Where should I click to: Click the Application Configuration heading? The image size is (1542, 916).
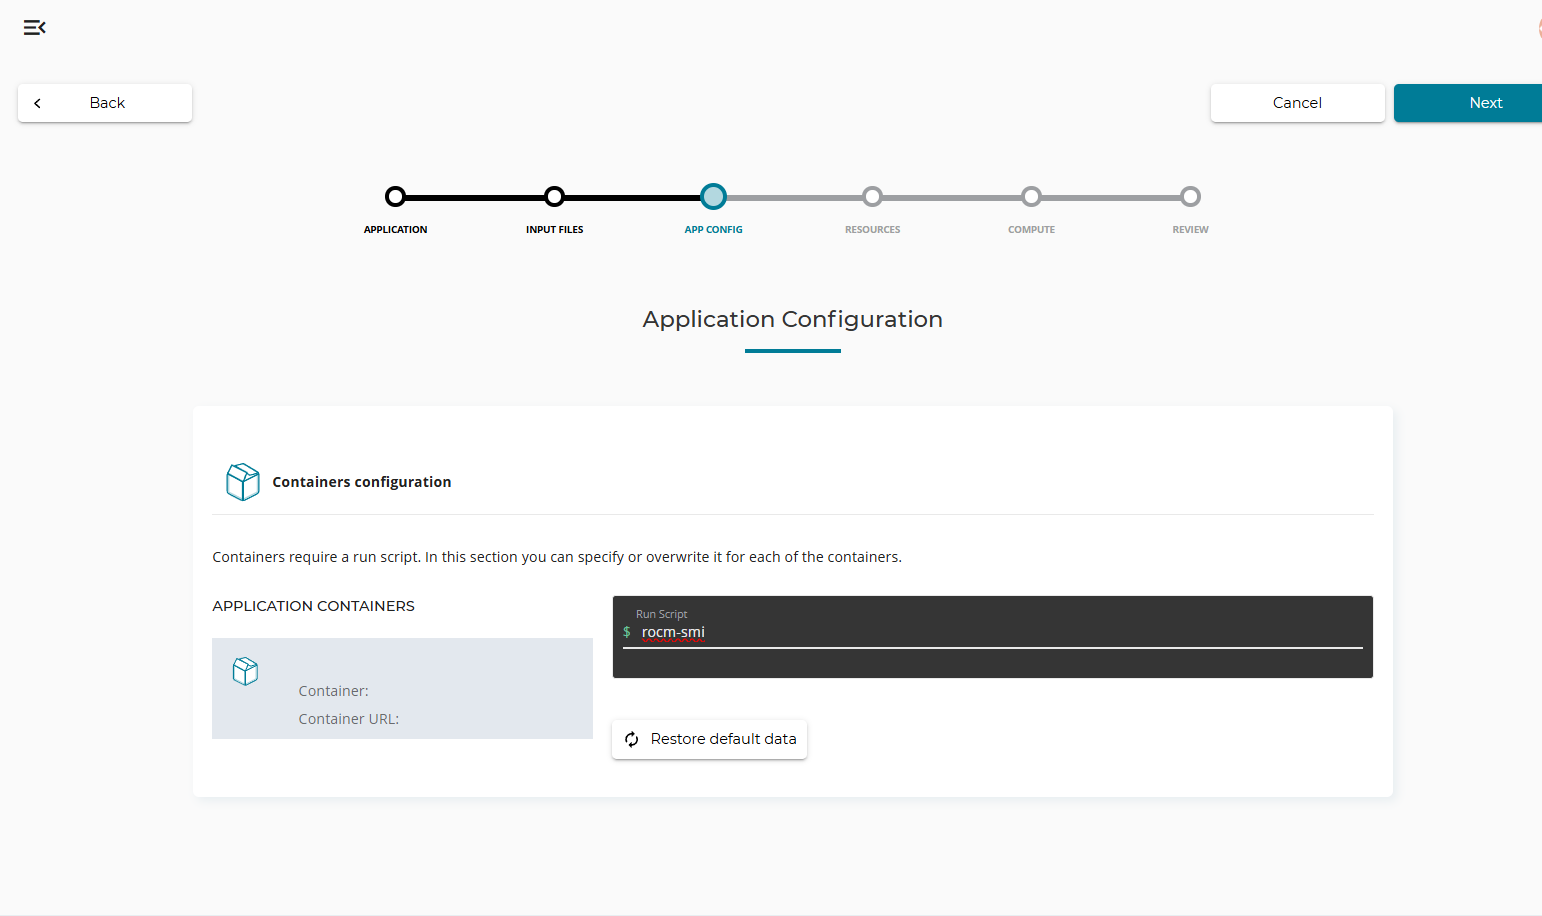(792, 319)
